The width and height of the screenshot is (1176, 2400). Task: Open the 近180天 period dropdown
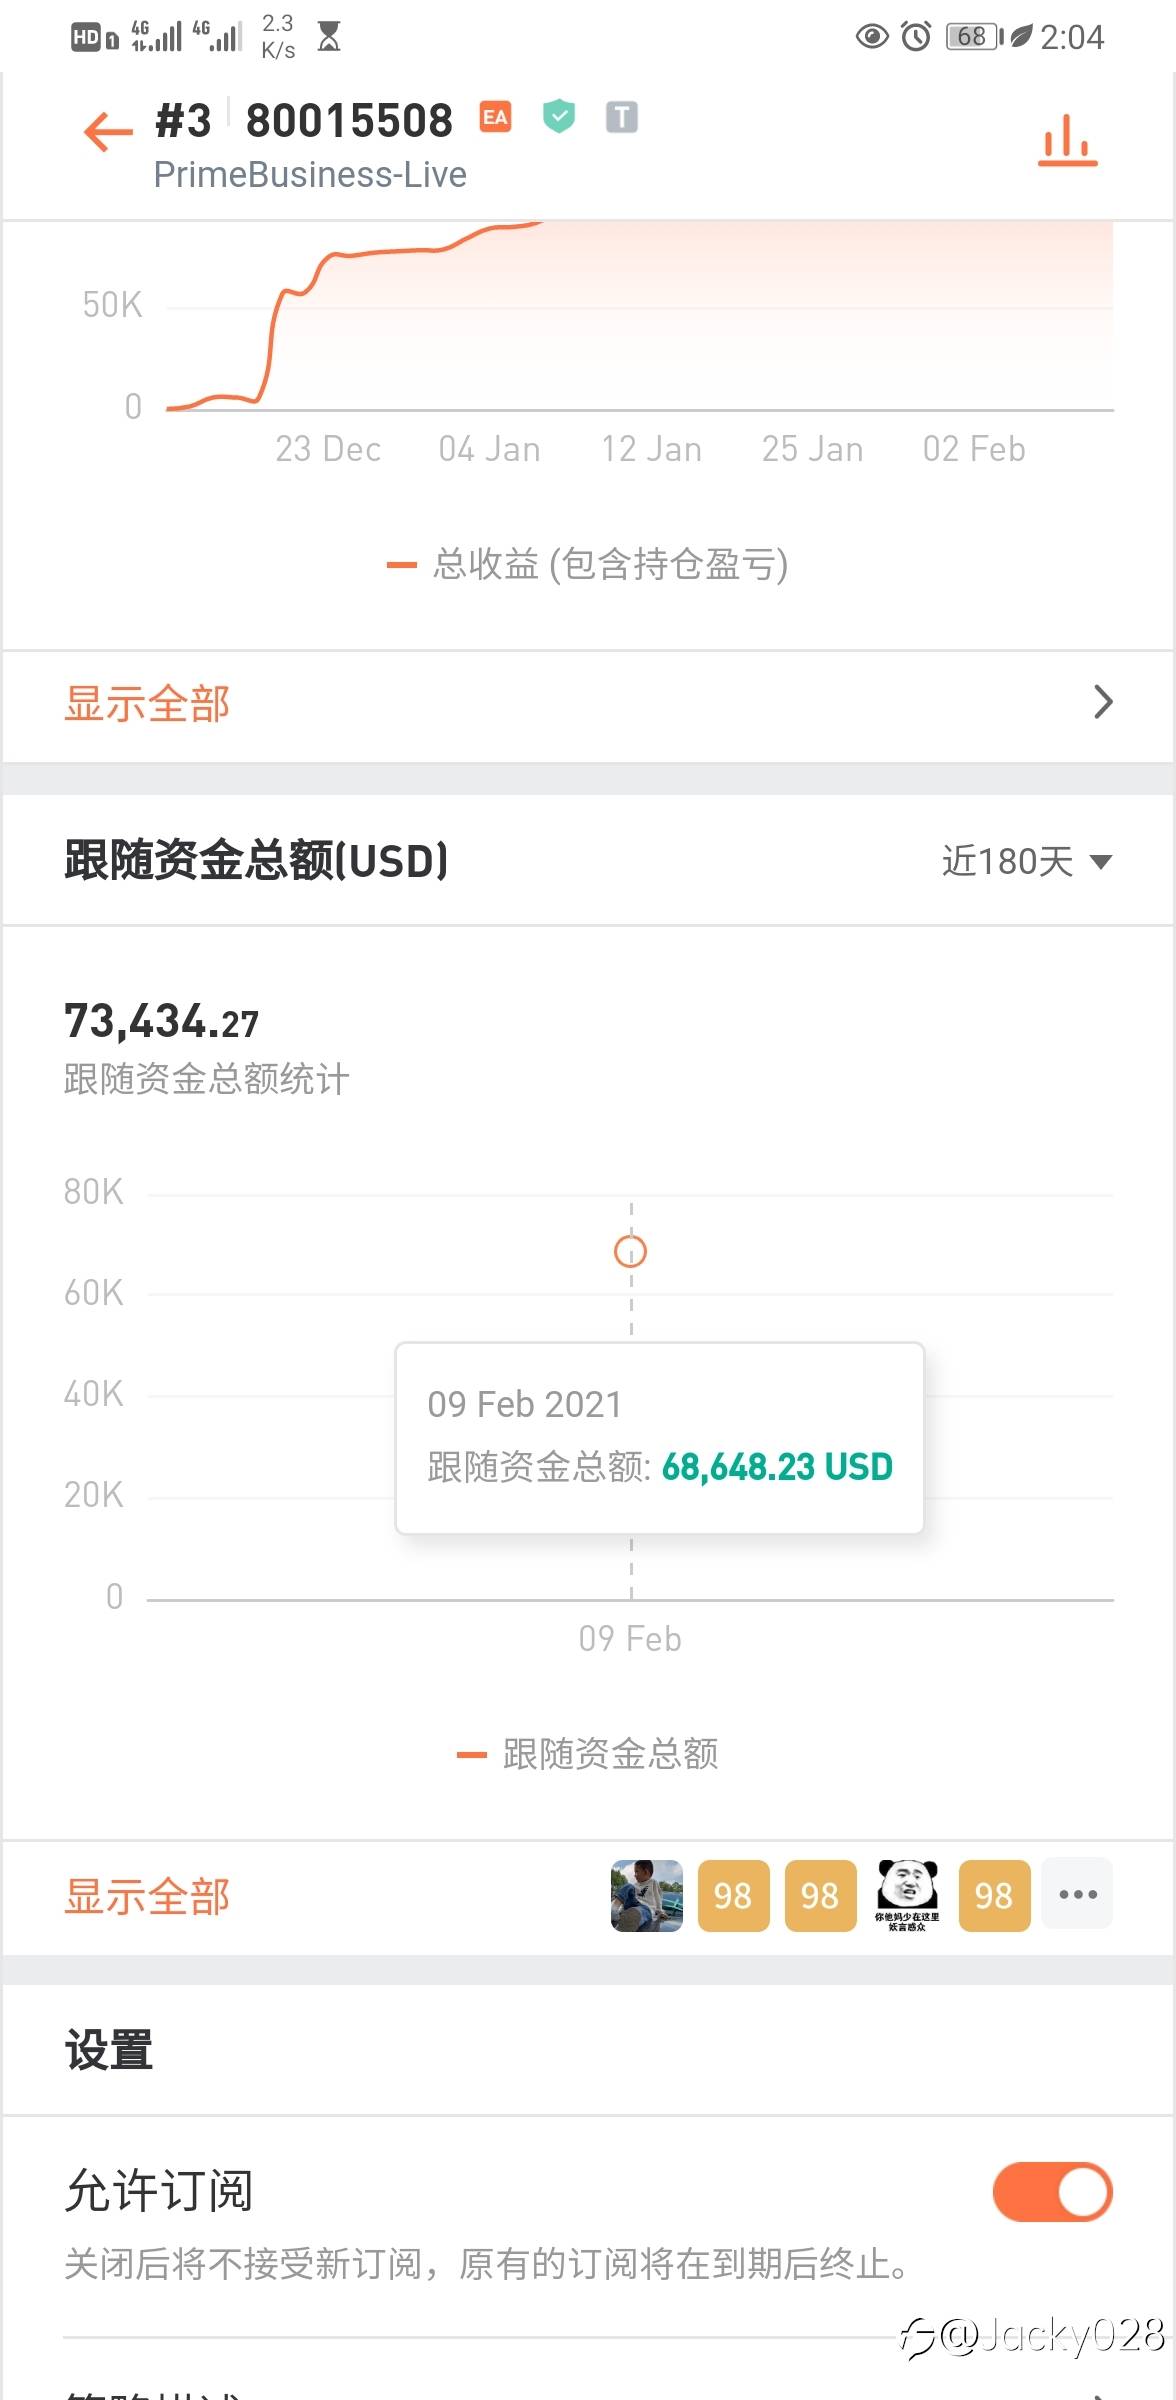tap(1026, 861)
